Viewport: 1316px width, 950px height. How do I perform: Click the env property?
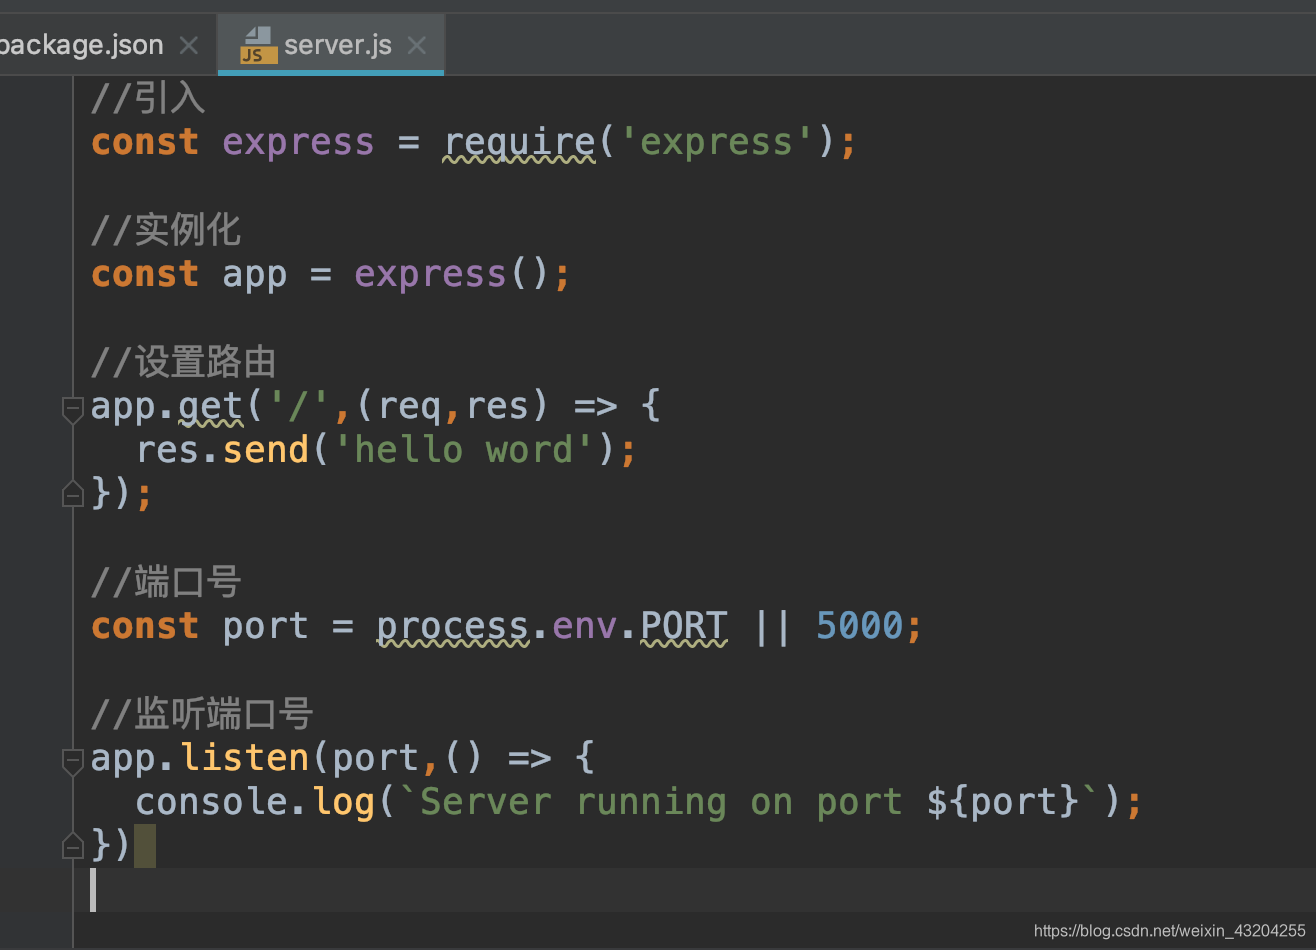(x=585, y=626)
